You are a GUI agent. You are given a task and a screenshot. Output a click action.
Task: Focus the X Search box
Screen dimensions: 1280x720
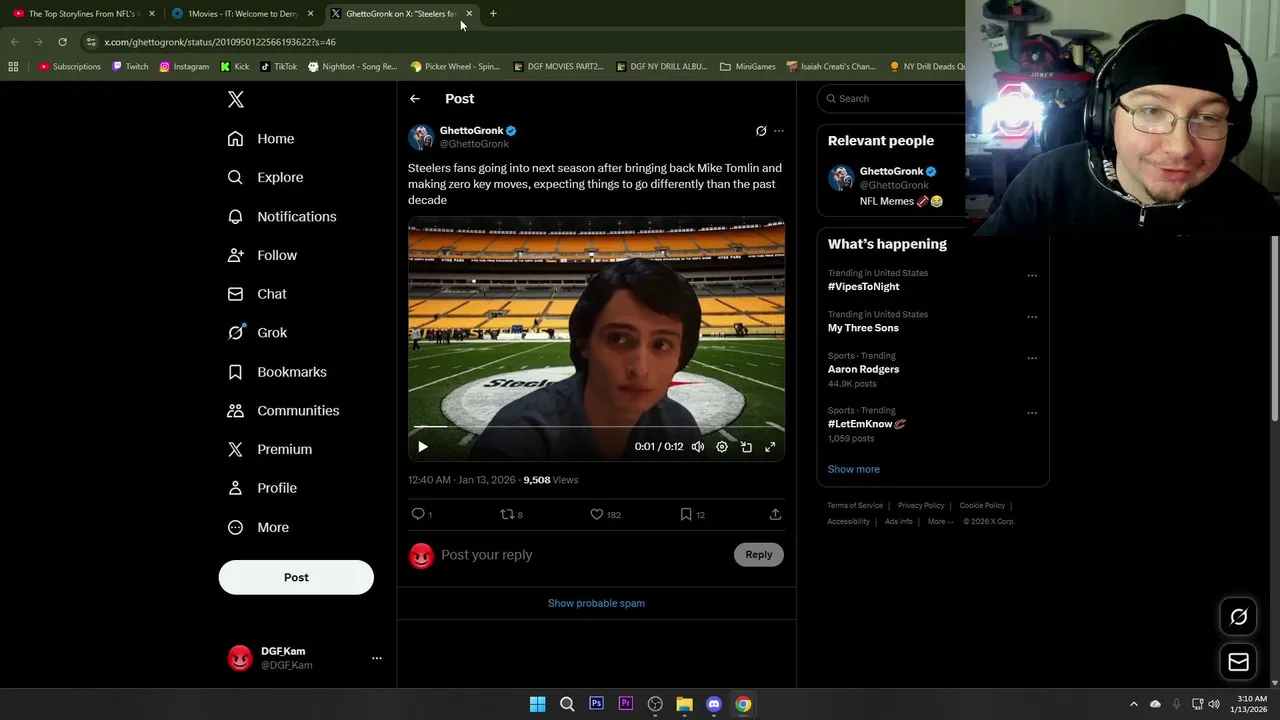pyautogui.click(x=893, y=99)
